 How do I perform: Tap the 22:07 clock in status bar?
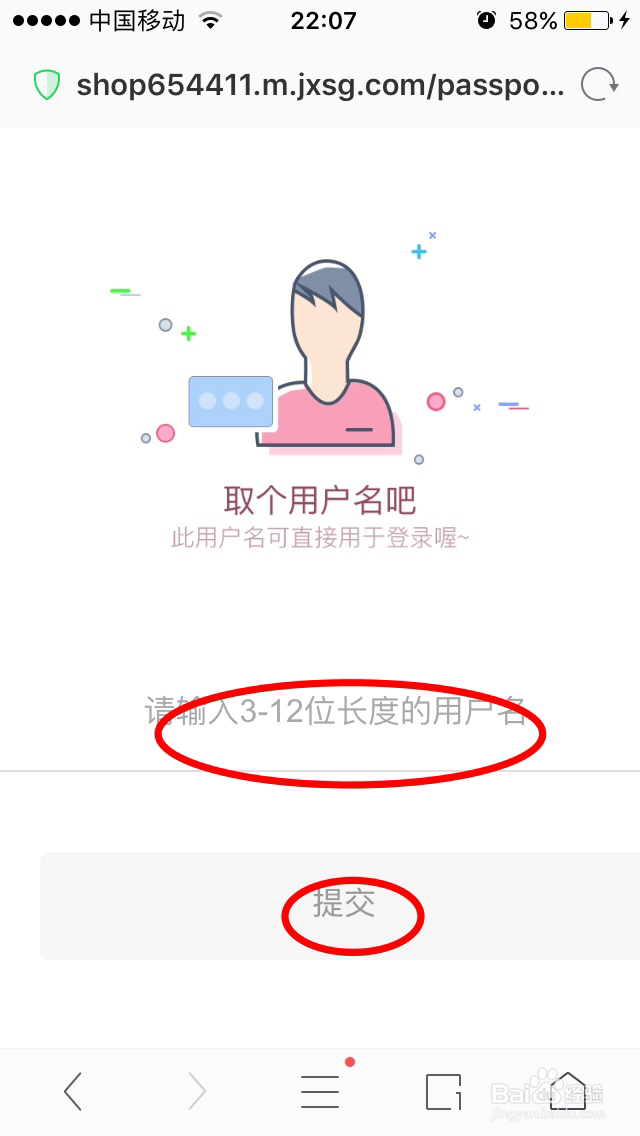click(x=323, y=20)
